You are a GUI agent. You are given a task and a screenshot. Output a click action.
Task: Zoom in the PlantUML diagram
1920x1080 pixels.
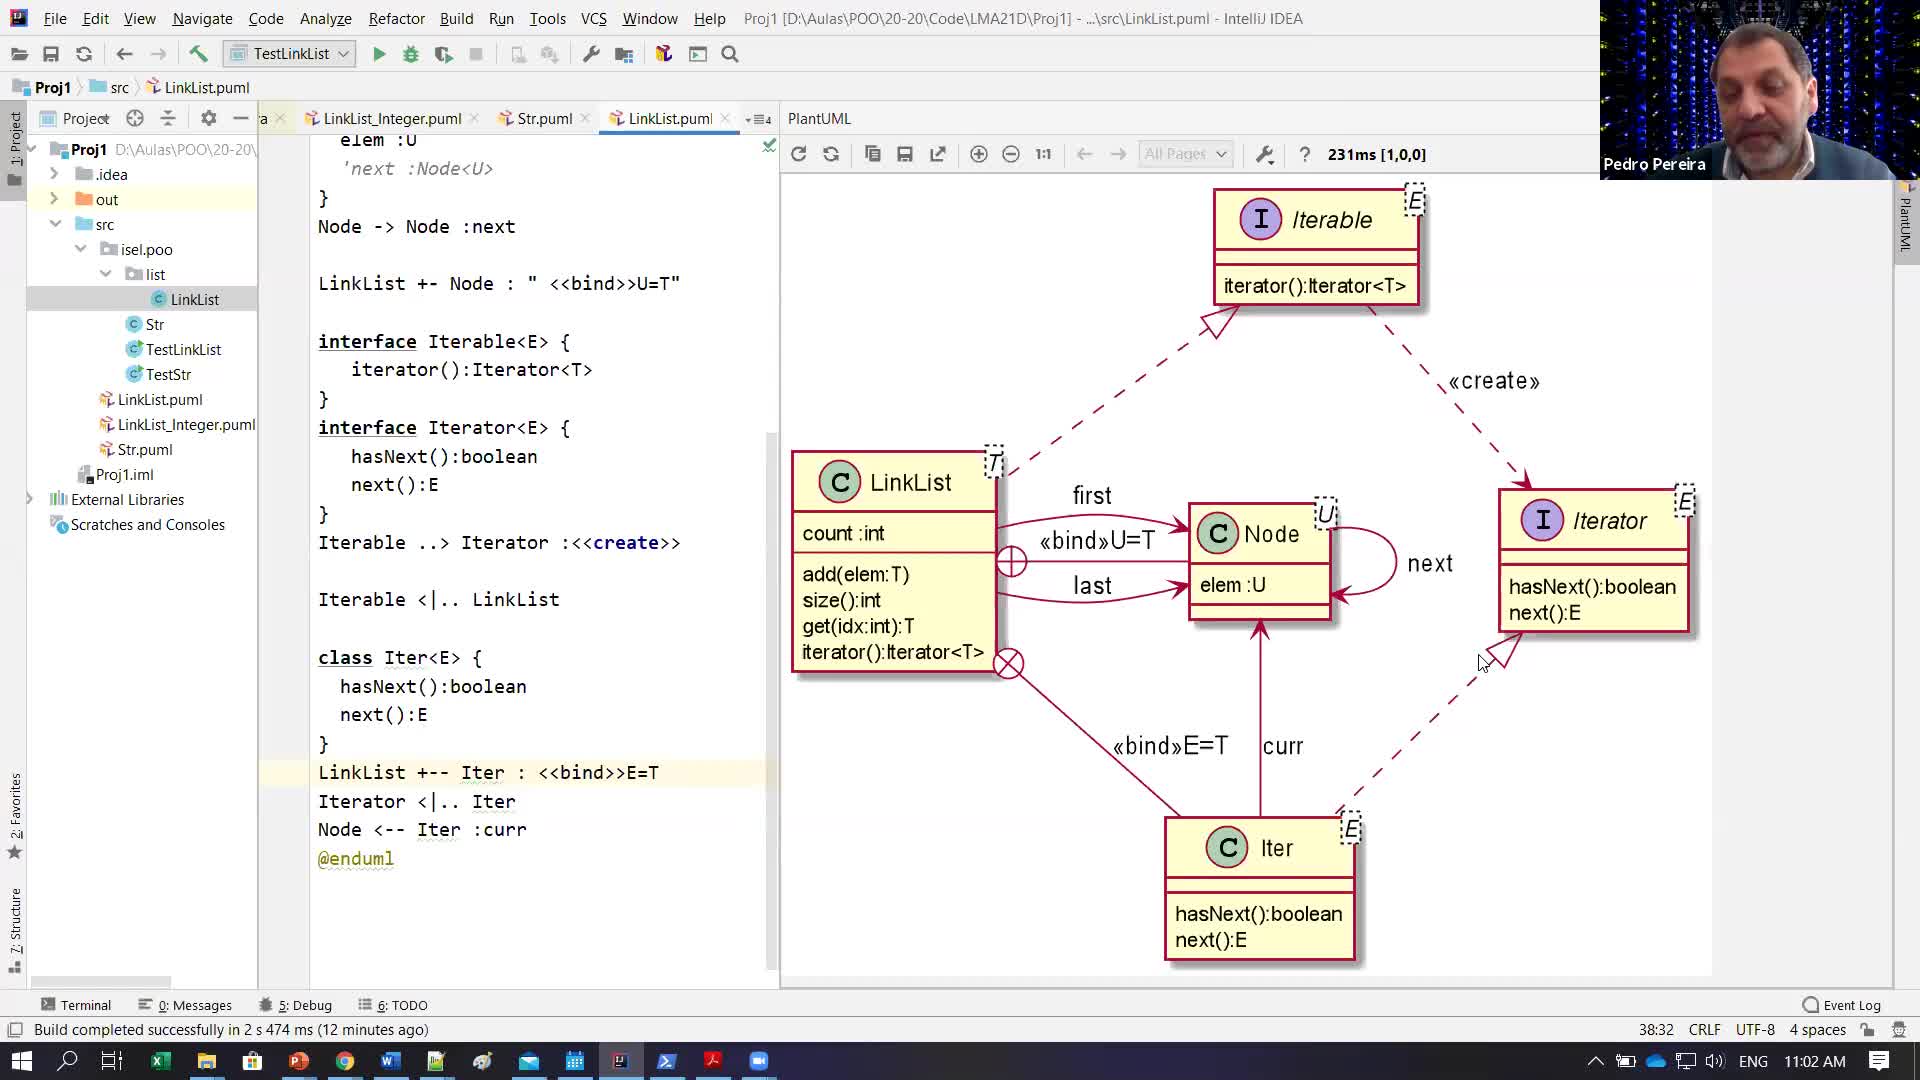tap(978, 154)
